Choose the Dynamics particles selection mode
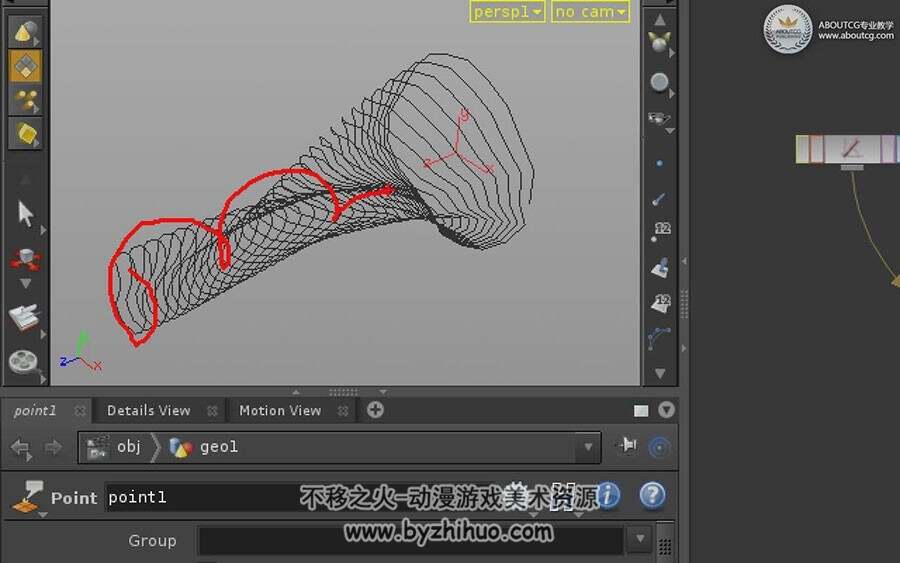 pyautogui.click(x=25, y=100)
